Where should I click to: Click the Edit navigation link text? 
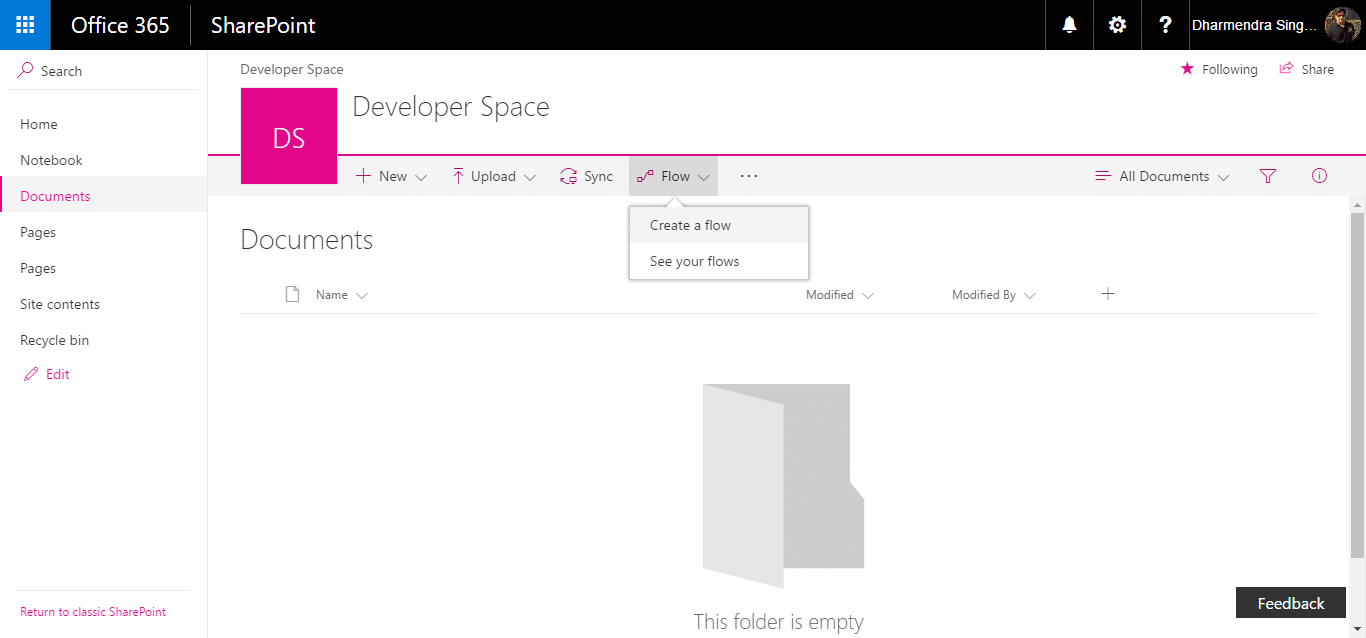coord(58,374)
